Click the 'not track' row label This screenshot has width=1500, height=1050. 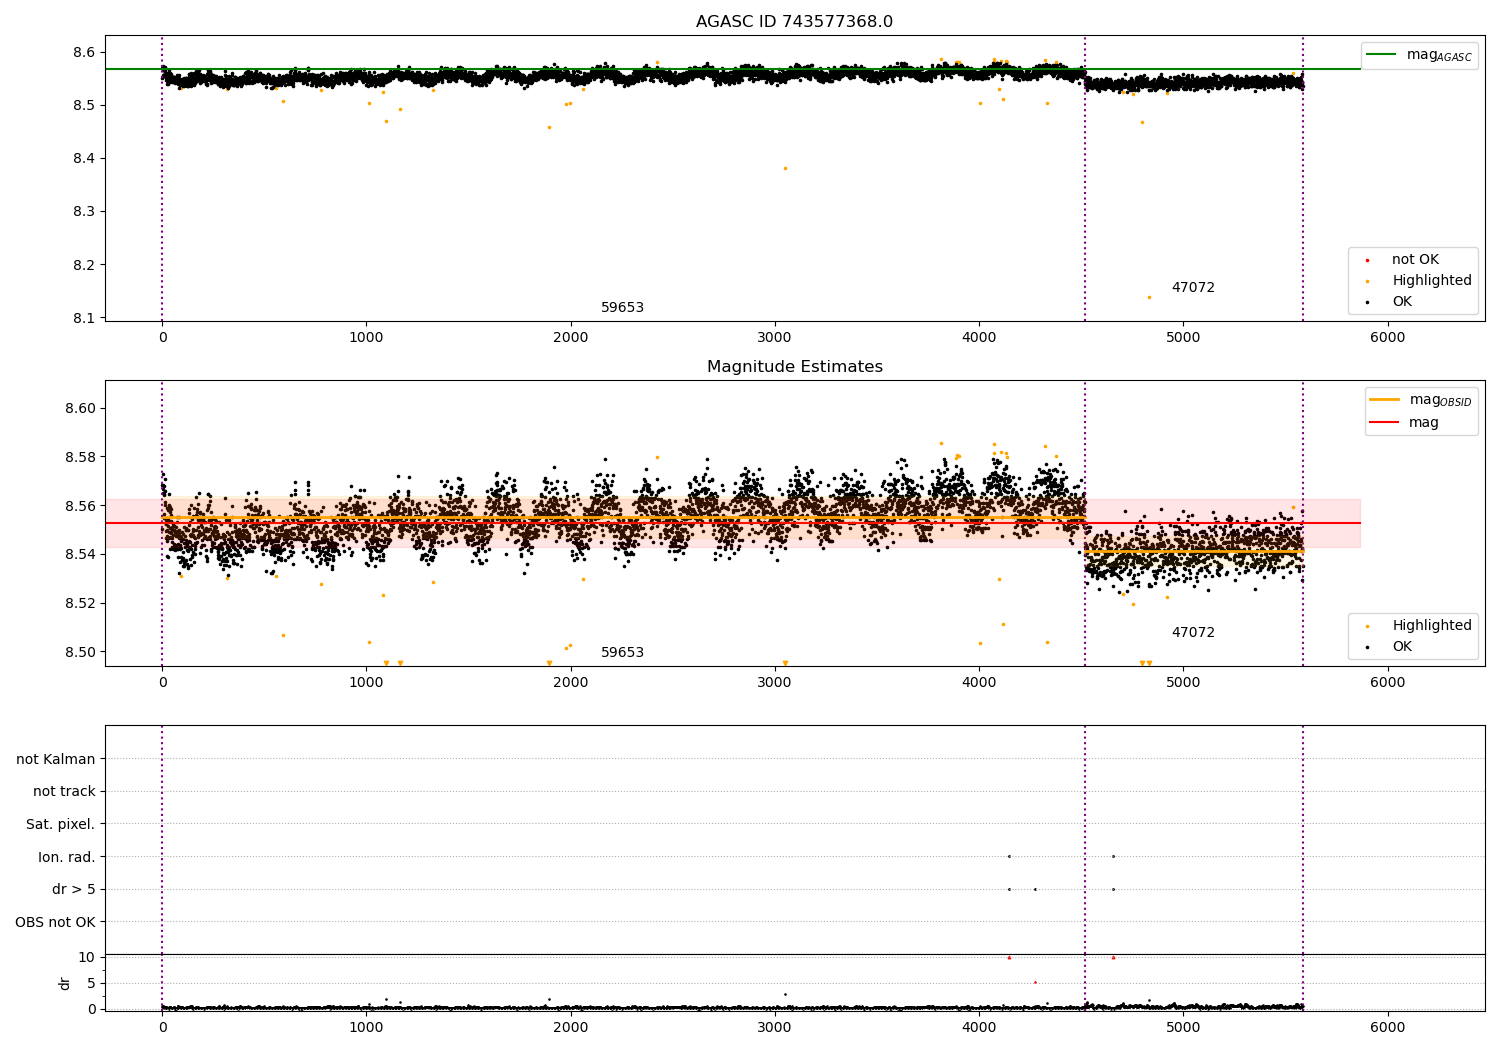[64, 792]
